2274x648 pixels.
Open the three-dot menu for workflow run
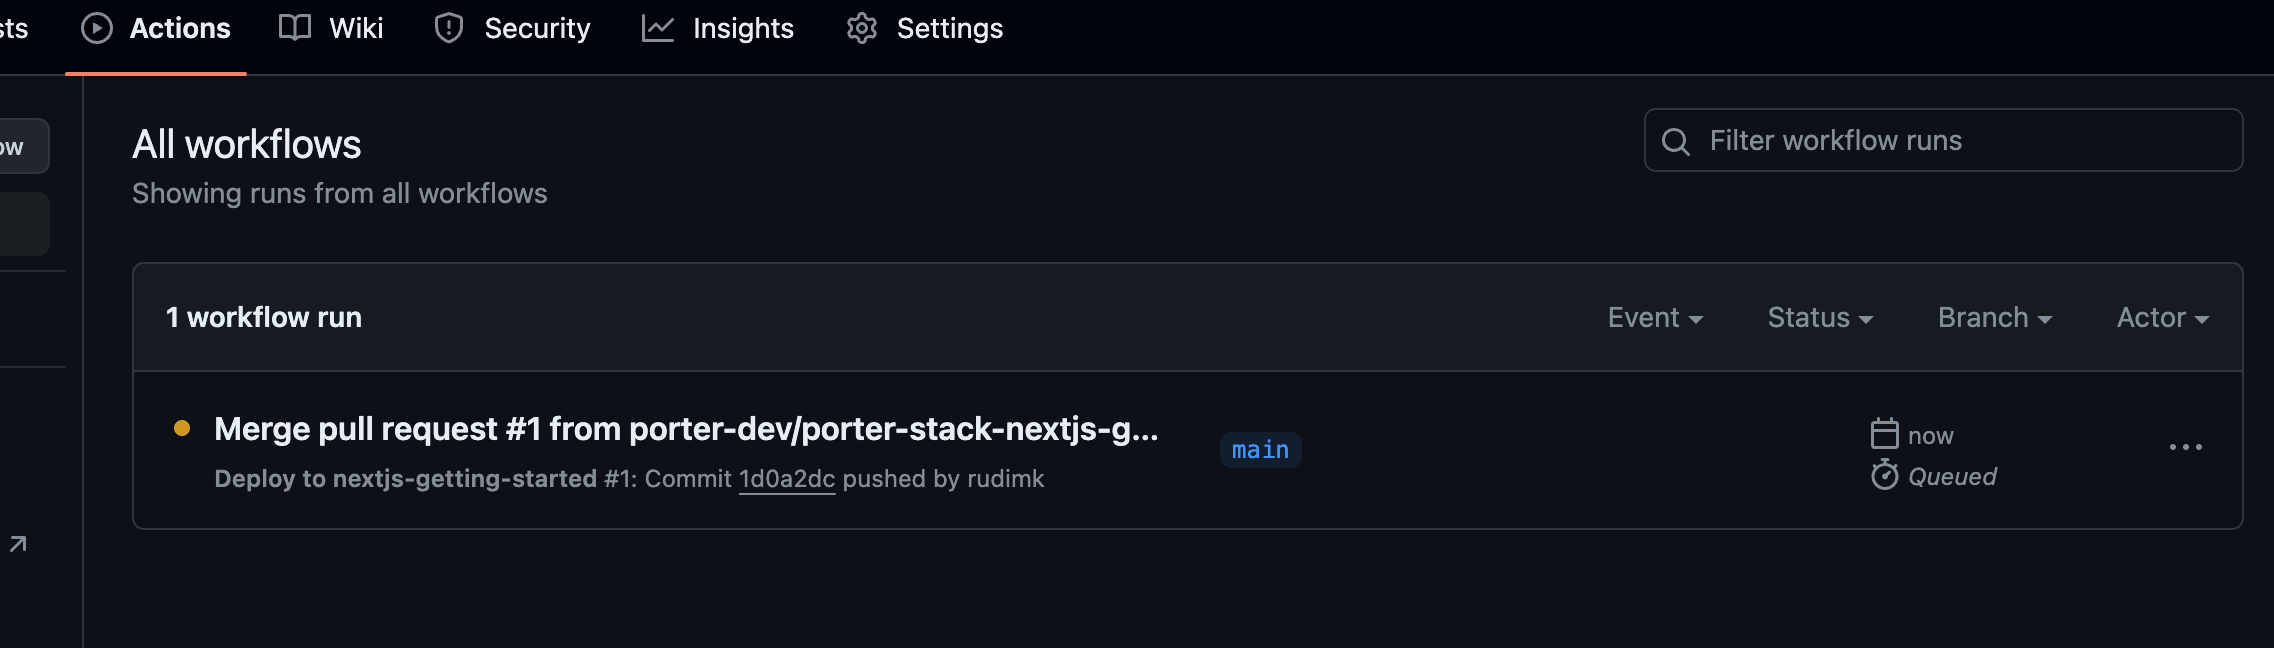pyautogui.click(x=2186, y=447)
